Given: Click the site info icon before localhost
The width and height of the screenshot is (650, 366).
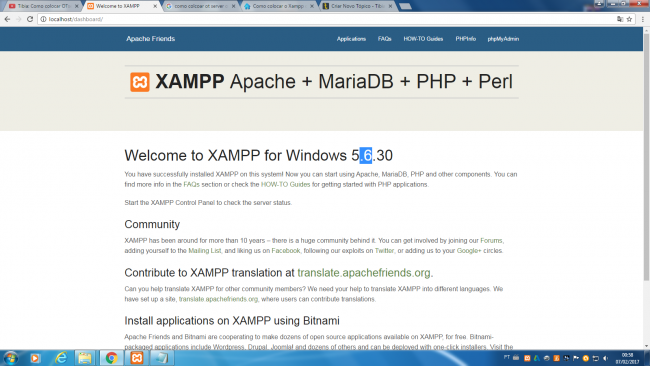Looking at the screenshot, I should coord(43,19).
